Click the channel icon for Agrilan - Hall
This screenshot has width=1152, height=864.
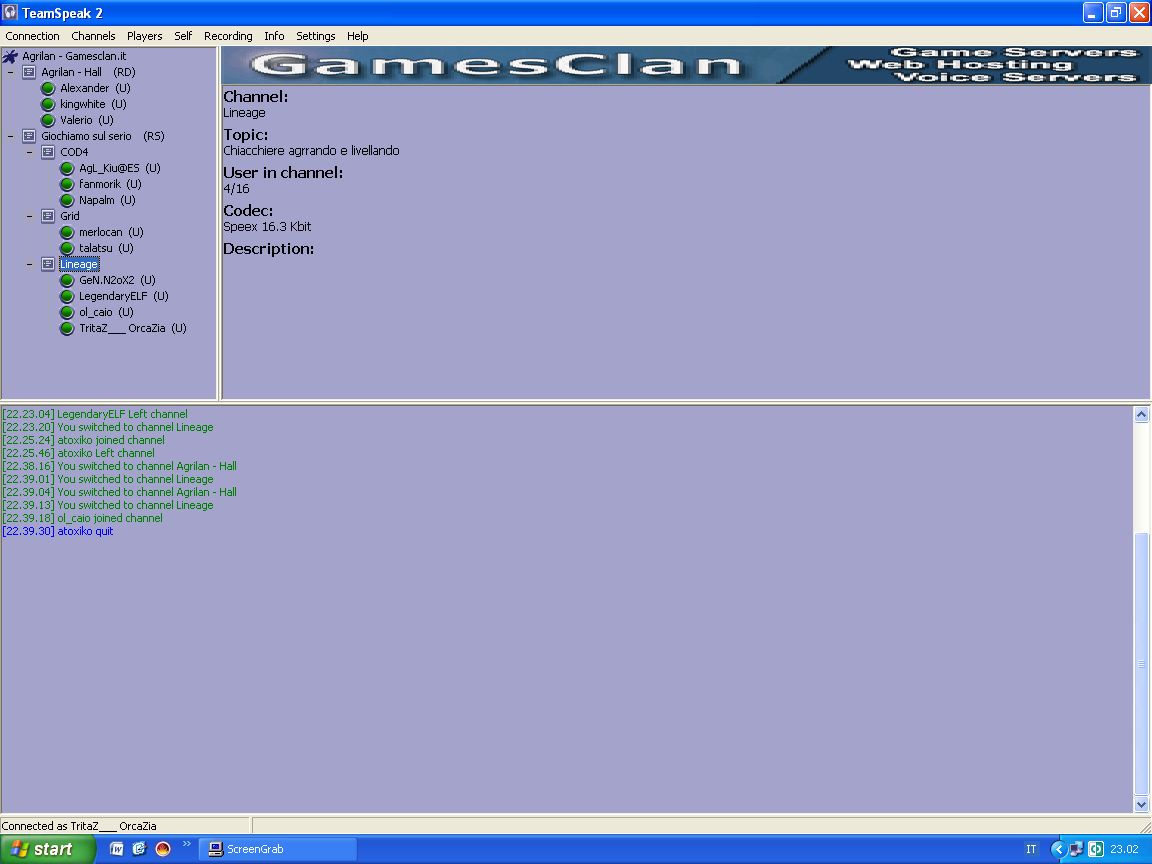coord(29,72)
